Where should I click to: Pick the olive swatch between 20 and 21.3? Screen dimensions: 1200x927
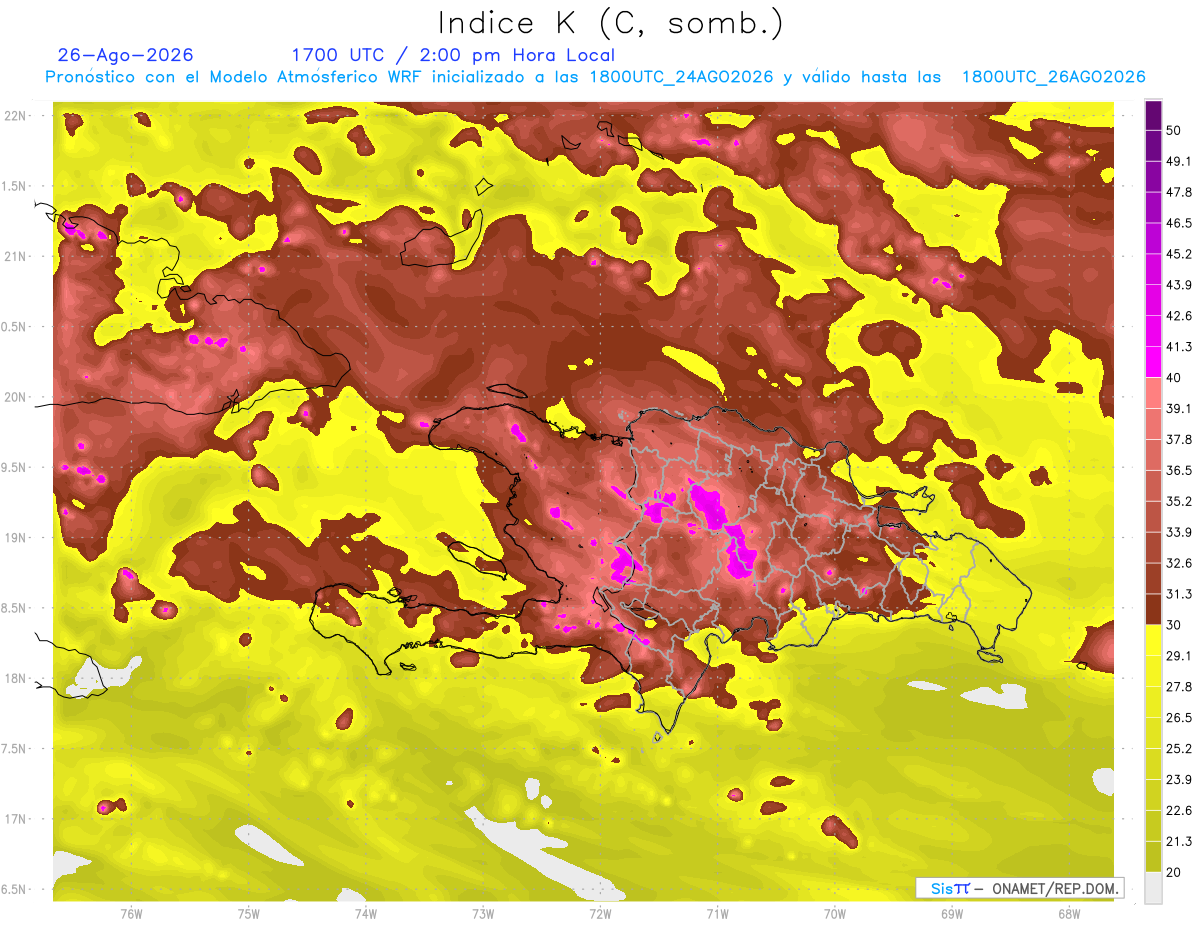1153,856
